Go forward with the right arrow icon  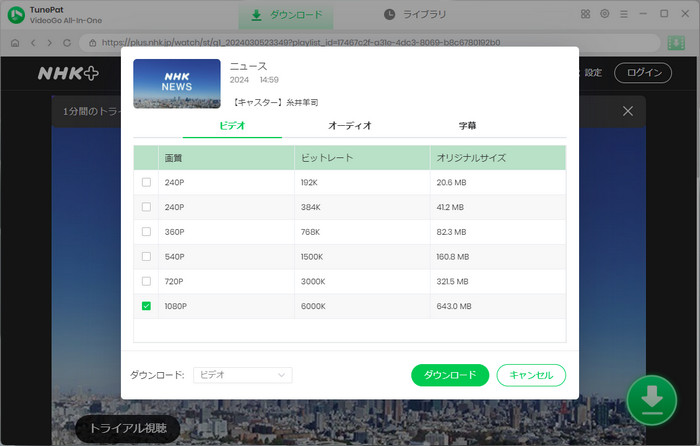[x=50, y=43]
